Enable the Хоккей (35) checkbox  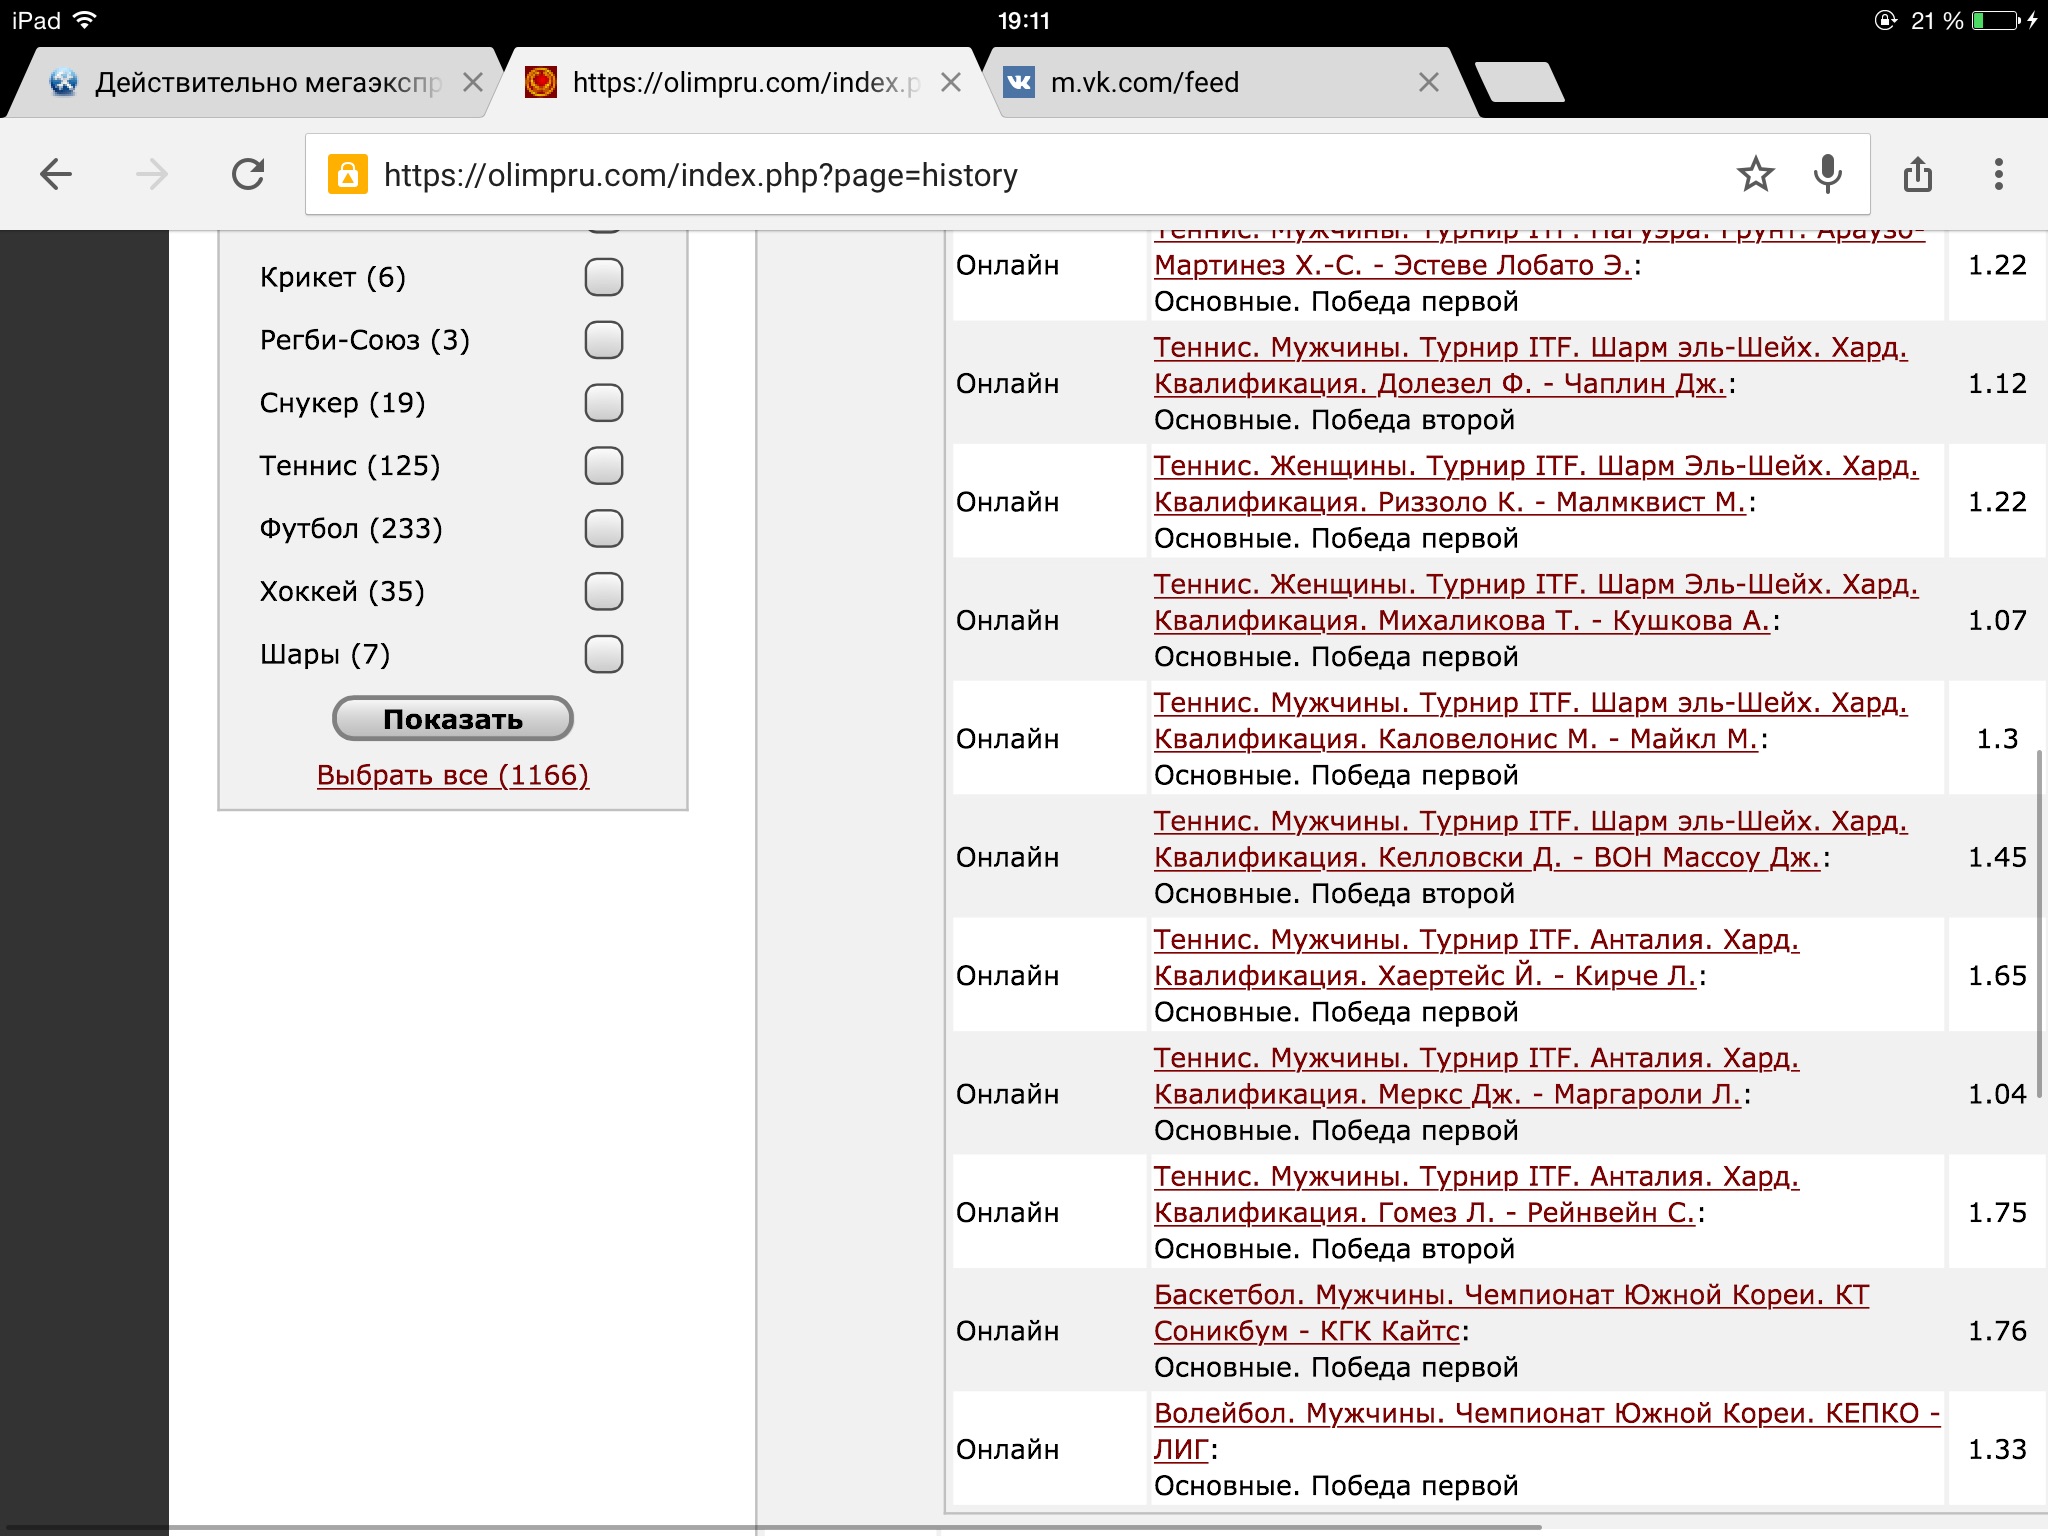tap(603, 591)
